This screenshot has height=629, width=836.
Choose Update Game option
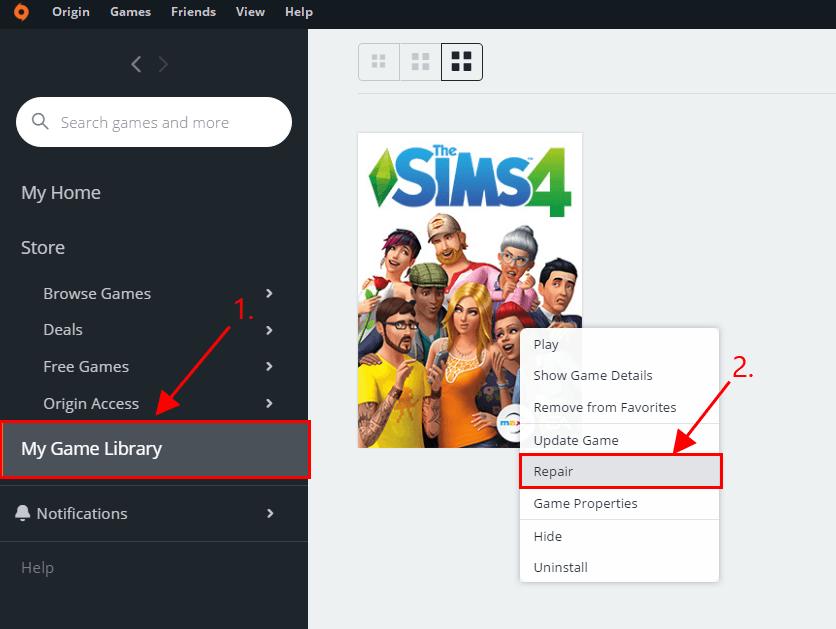[619, 440]
